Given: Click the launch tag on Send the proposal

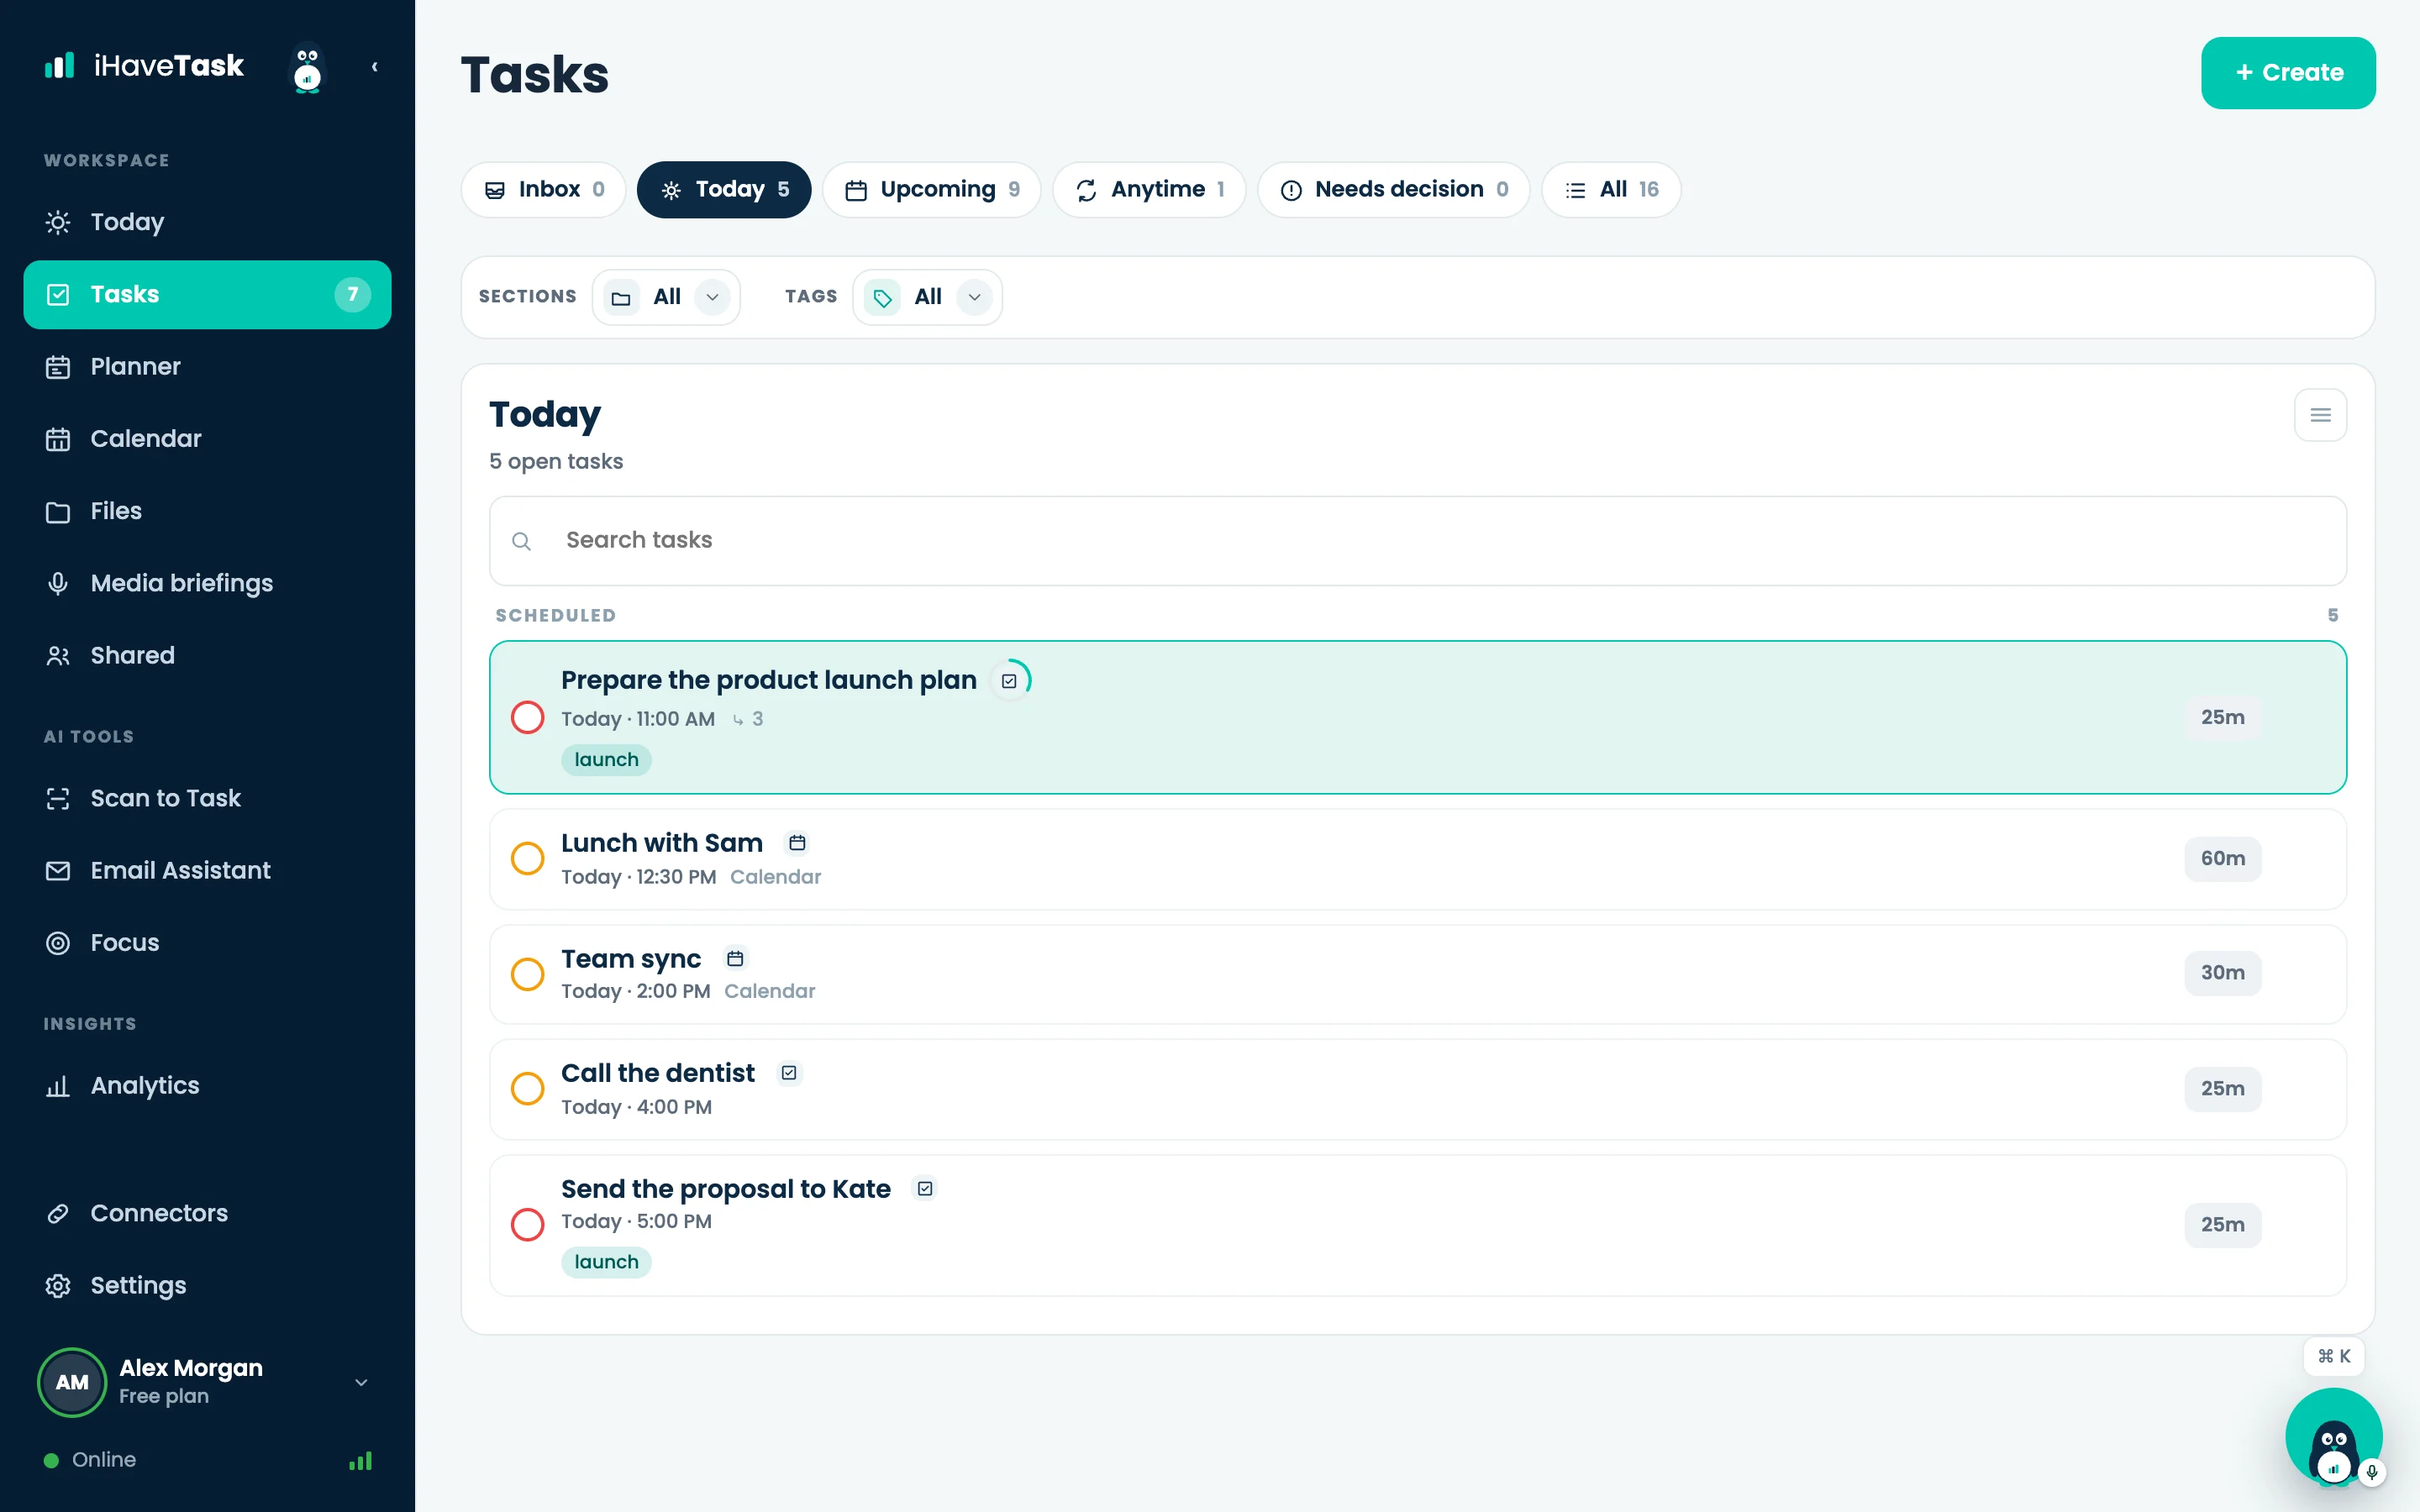Looking at the screenshot, I should coord(606,1262).
